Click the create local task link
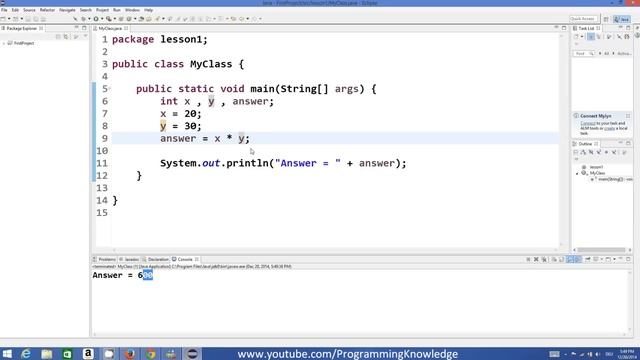This screenshot has height=360, width=640. 609,128
